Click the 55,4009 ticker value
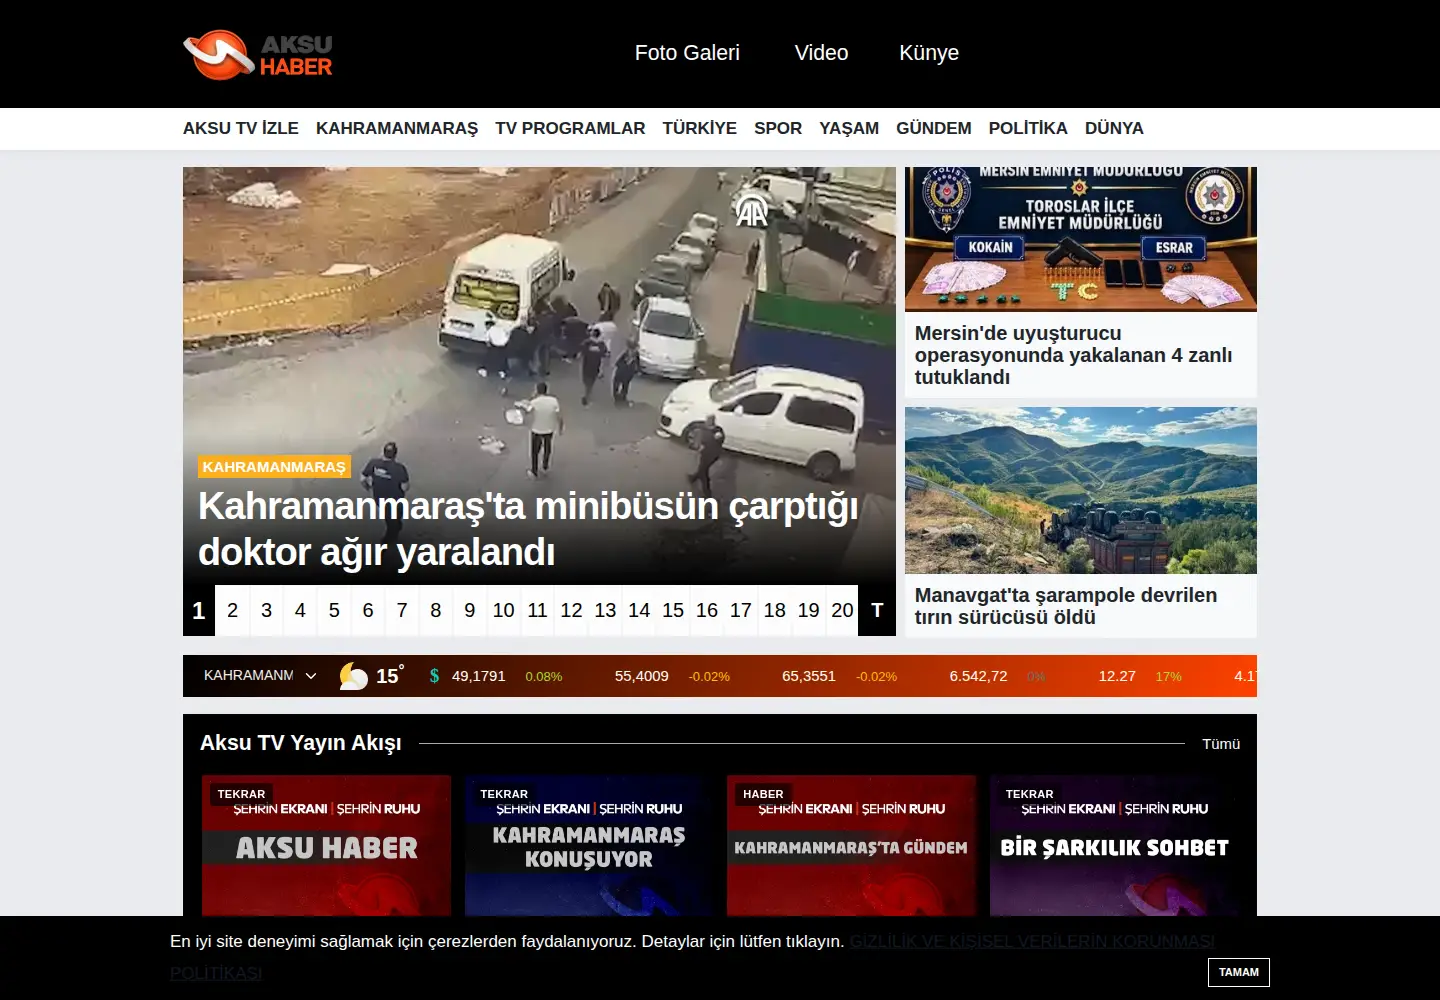The height and width of the screenshot is (1000, 1440). 642,676
